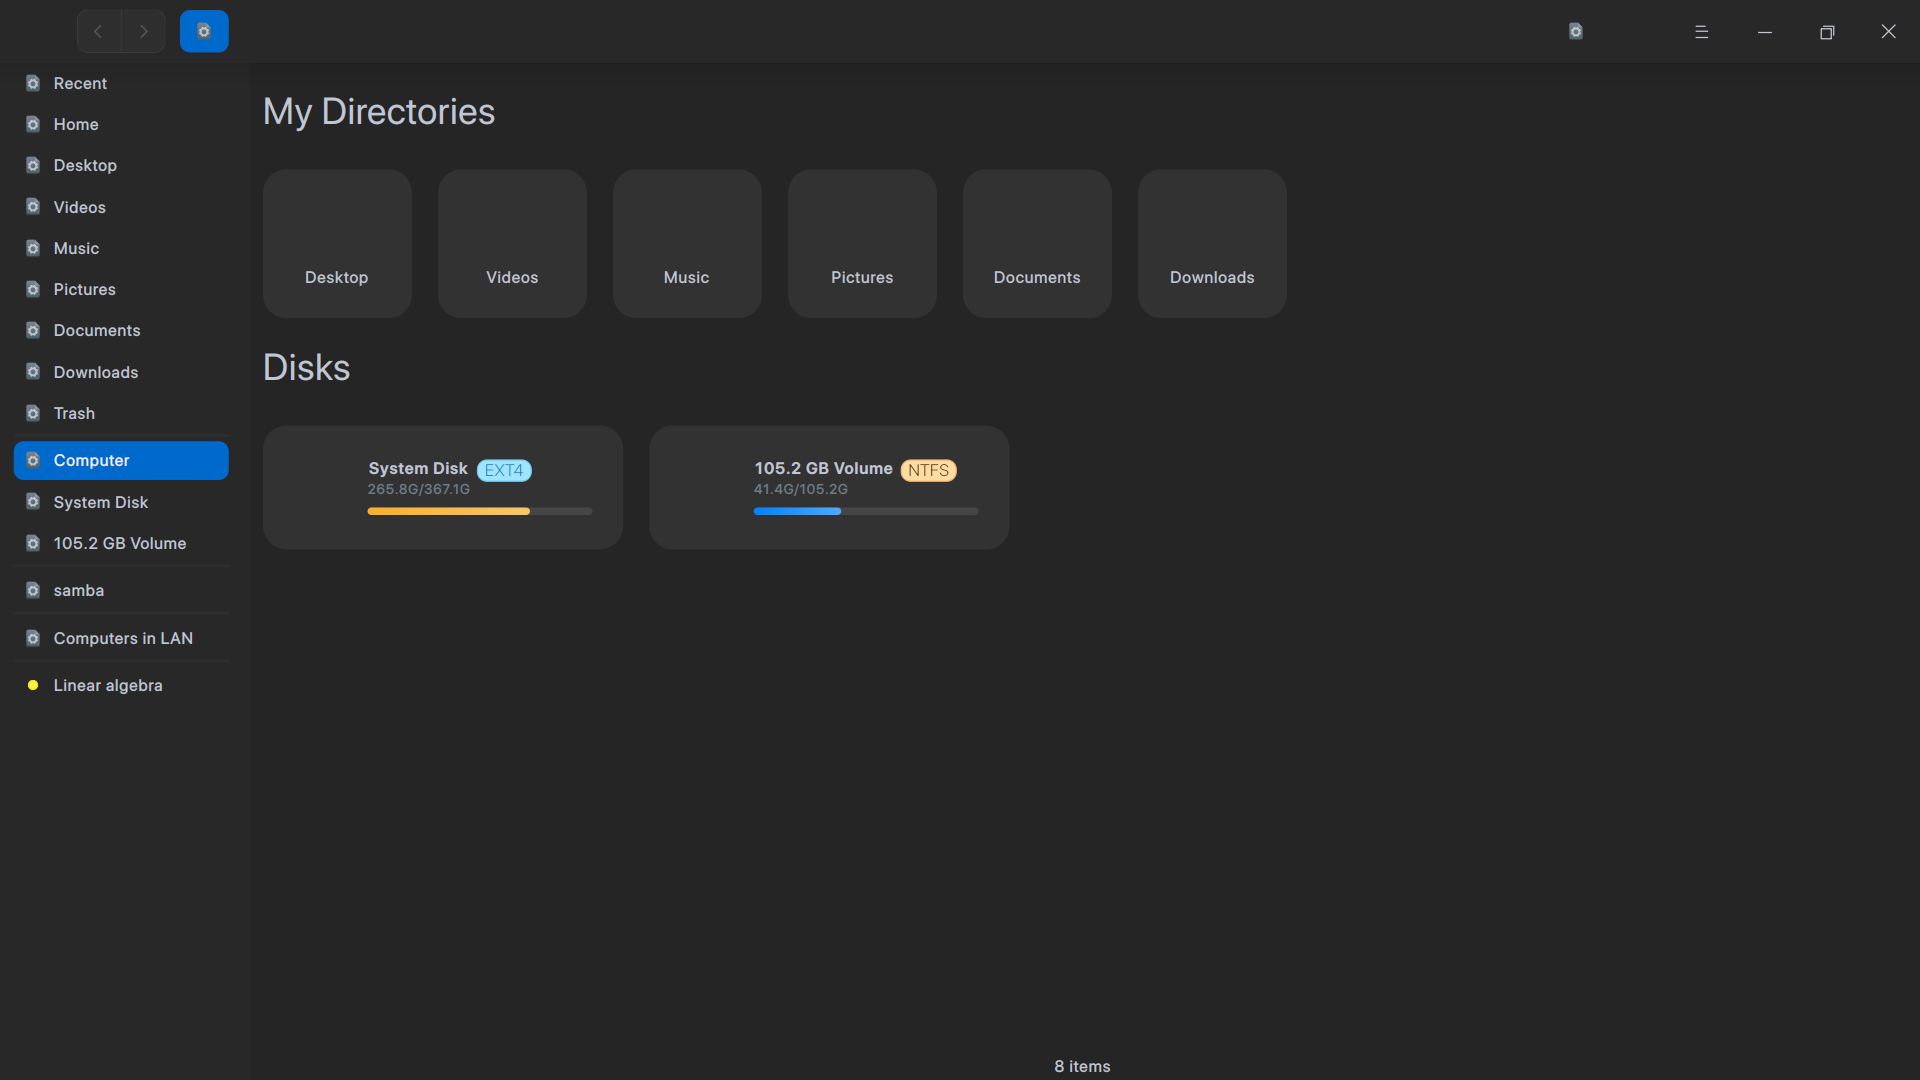This screenshot has height=1080, width=1920.
Task: Open the System Disk card in Disks
Action: [x=442, y=487]
